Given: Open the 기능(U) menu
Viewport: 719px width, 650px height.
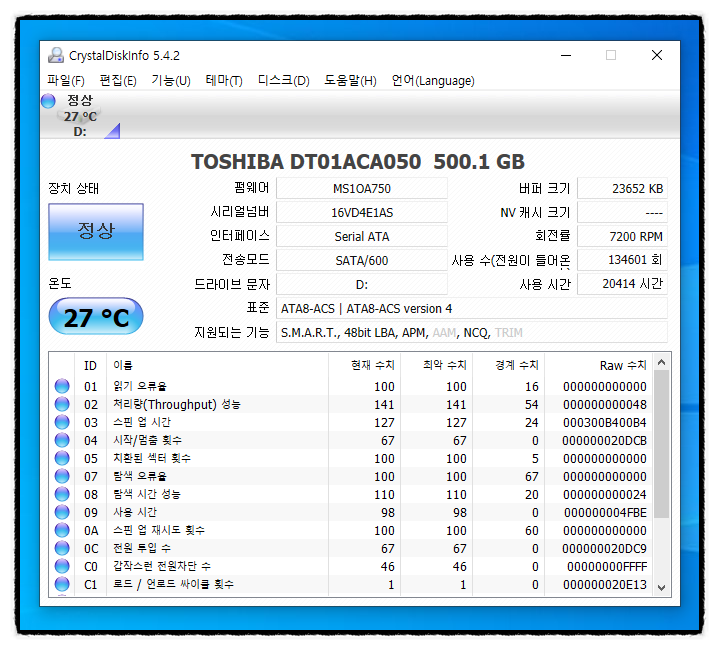Looking at the screenshot, I should (x=171, y=81).
